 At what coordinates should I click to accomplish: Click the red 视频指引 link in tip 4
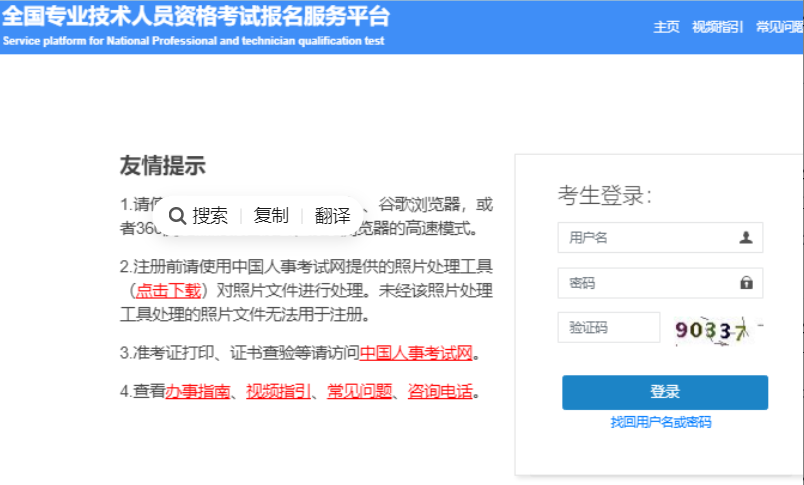point(278,391)
